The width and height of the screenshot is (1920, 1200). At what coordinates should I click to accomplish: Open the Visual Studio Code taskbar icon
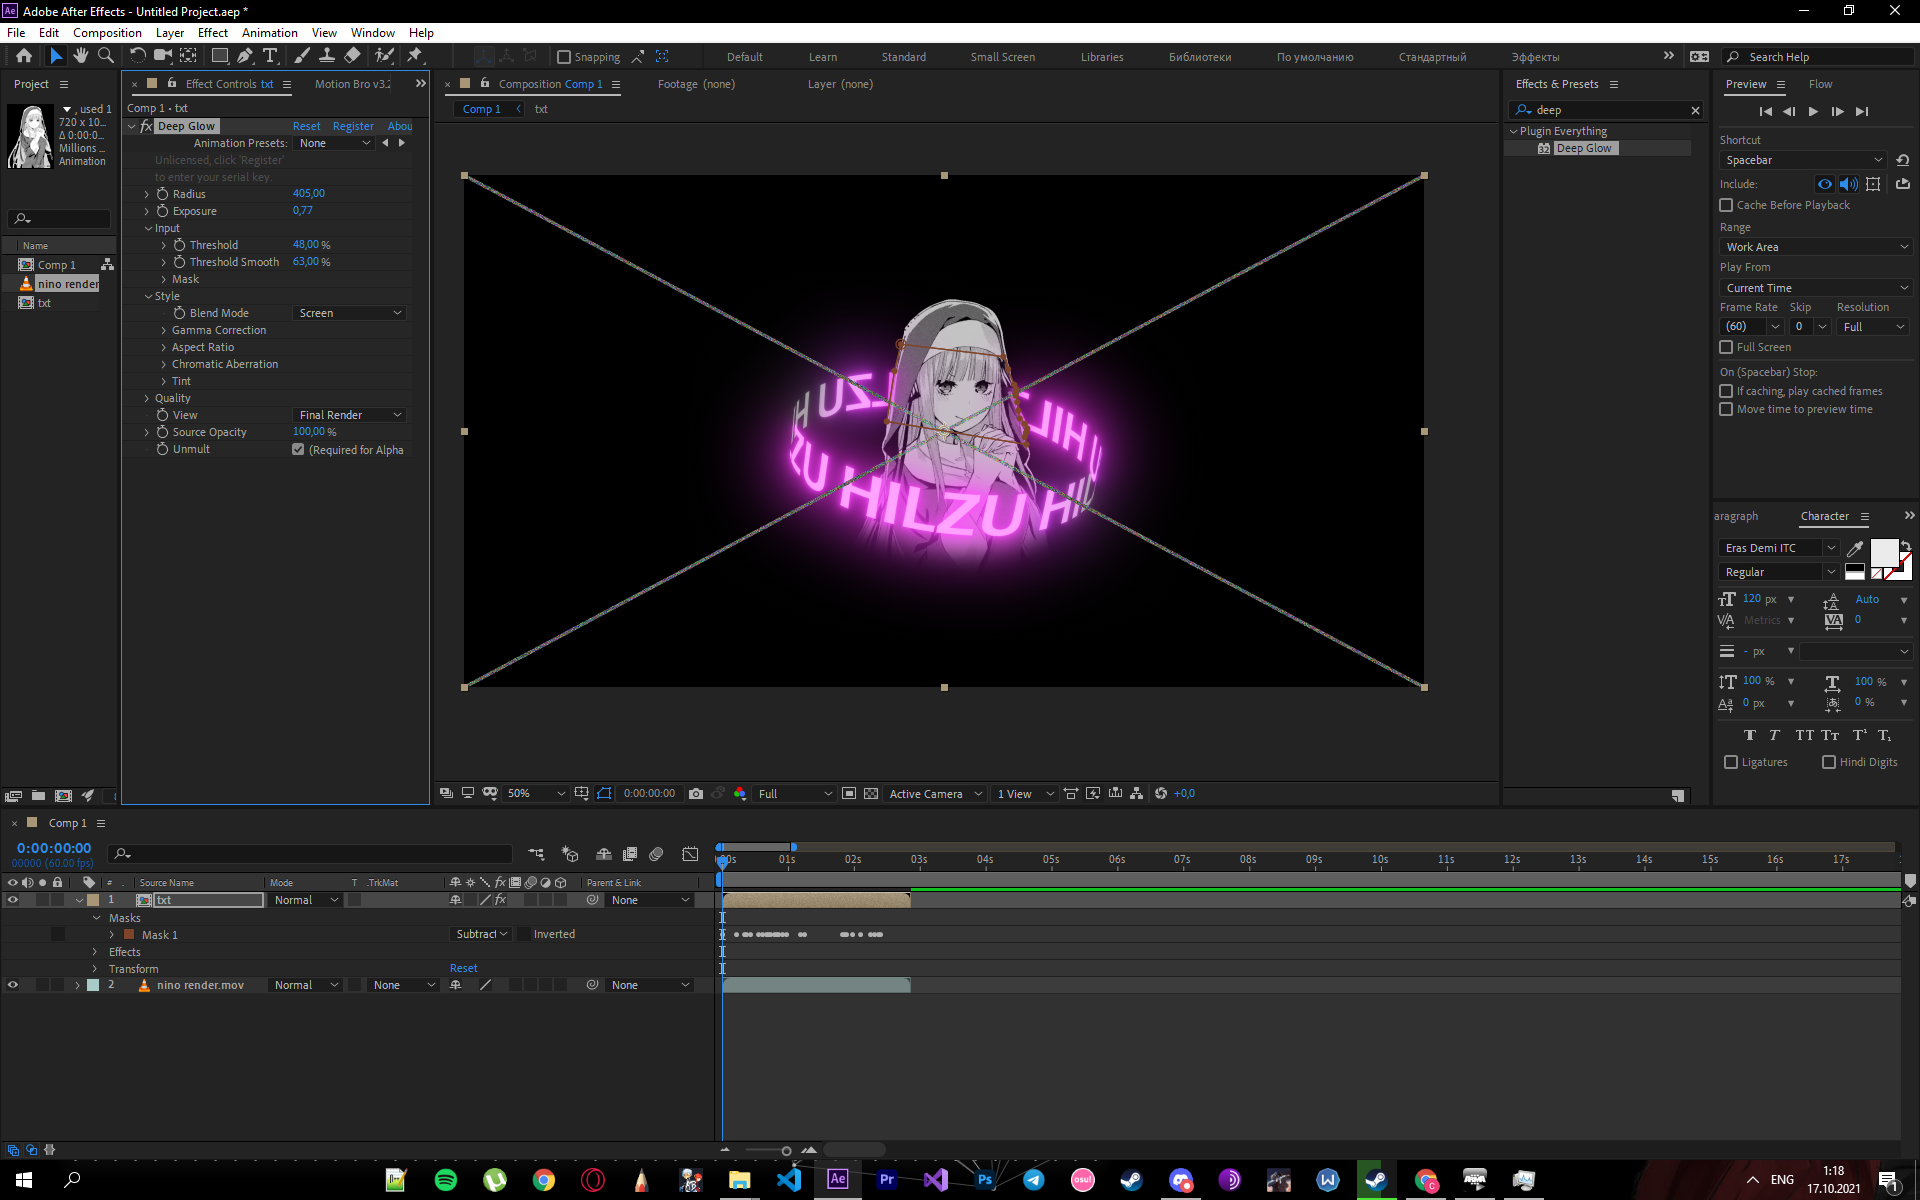coord(789,1180)
